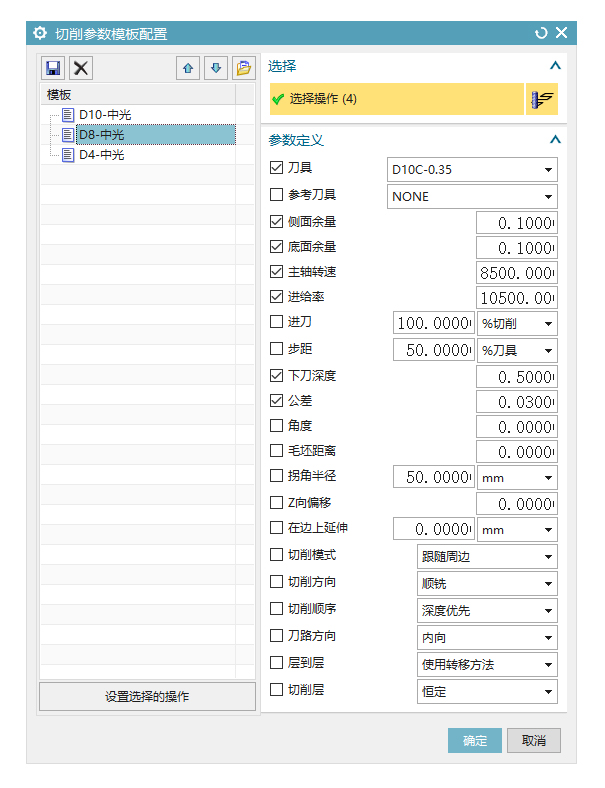Open the 跟随周边 cut mode dropdown
The width and height of the screenshot is (605, 788).
[486, 556]
